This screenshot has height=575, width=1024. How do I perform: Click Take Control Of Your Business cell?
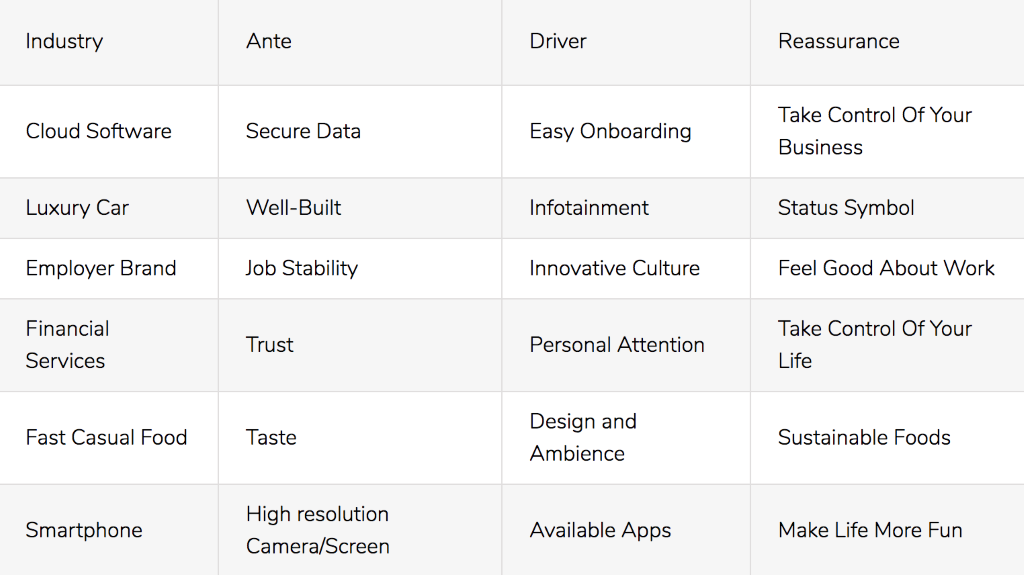coord(874,131)
